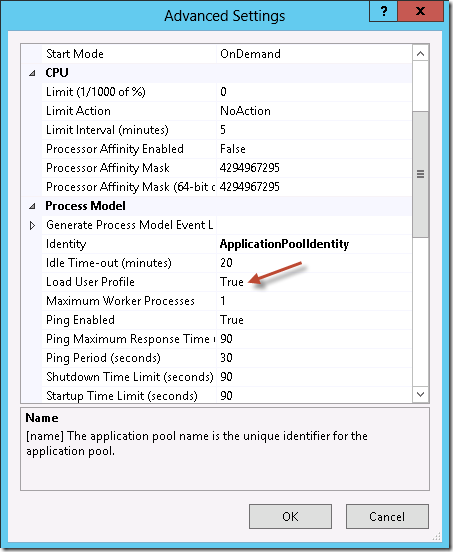Click the Cancel button
The height and width of the screenshot is (552, 453).
(x=387, y=516)
